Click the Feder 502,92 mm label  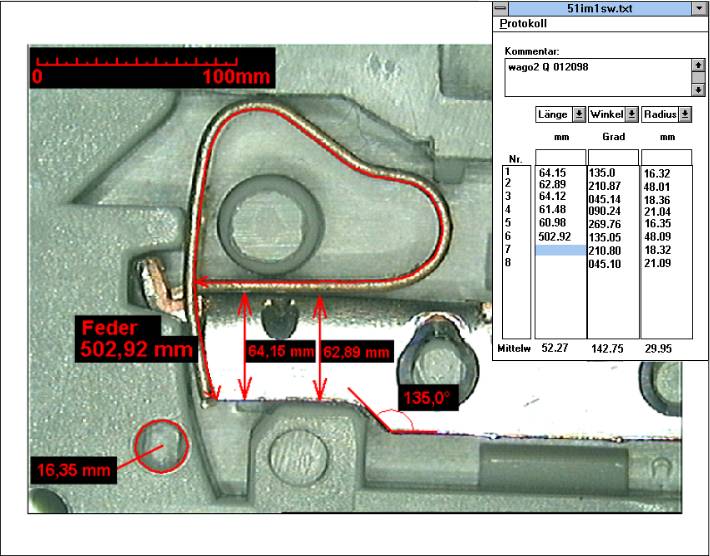(136, 339)
